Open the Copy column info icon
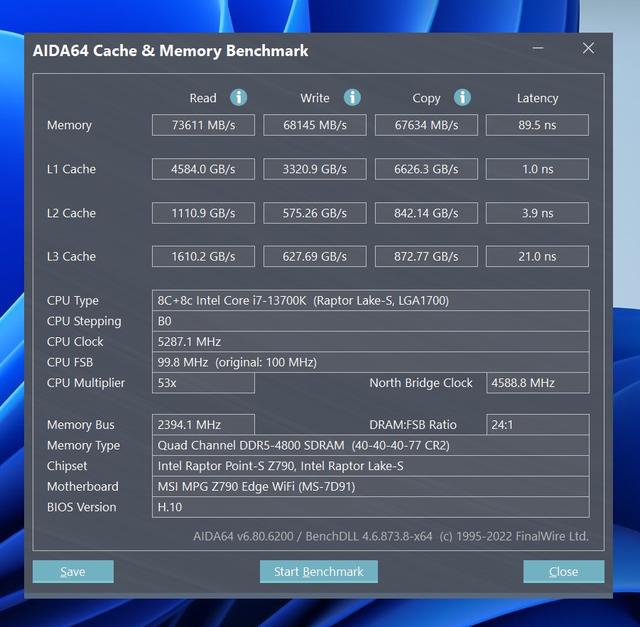Screen dimensions: 640x627 (x=462, y=98)
